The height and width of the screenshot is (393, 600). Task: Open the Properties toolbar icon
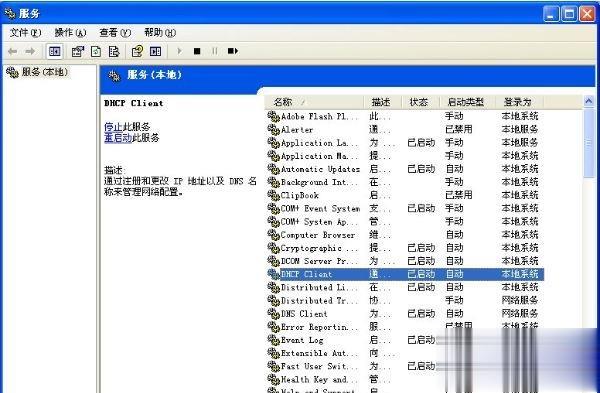pyautogui.click(x=78, y=51)
